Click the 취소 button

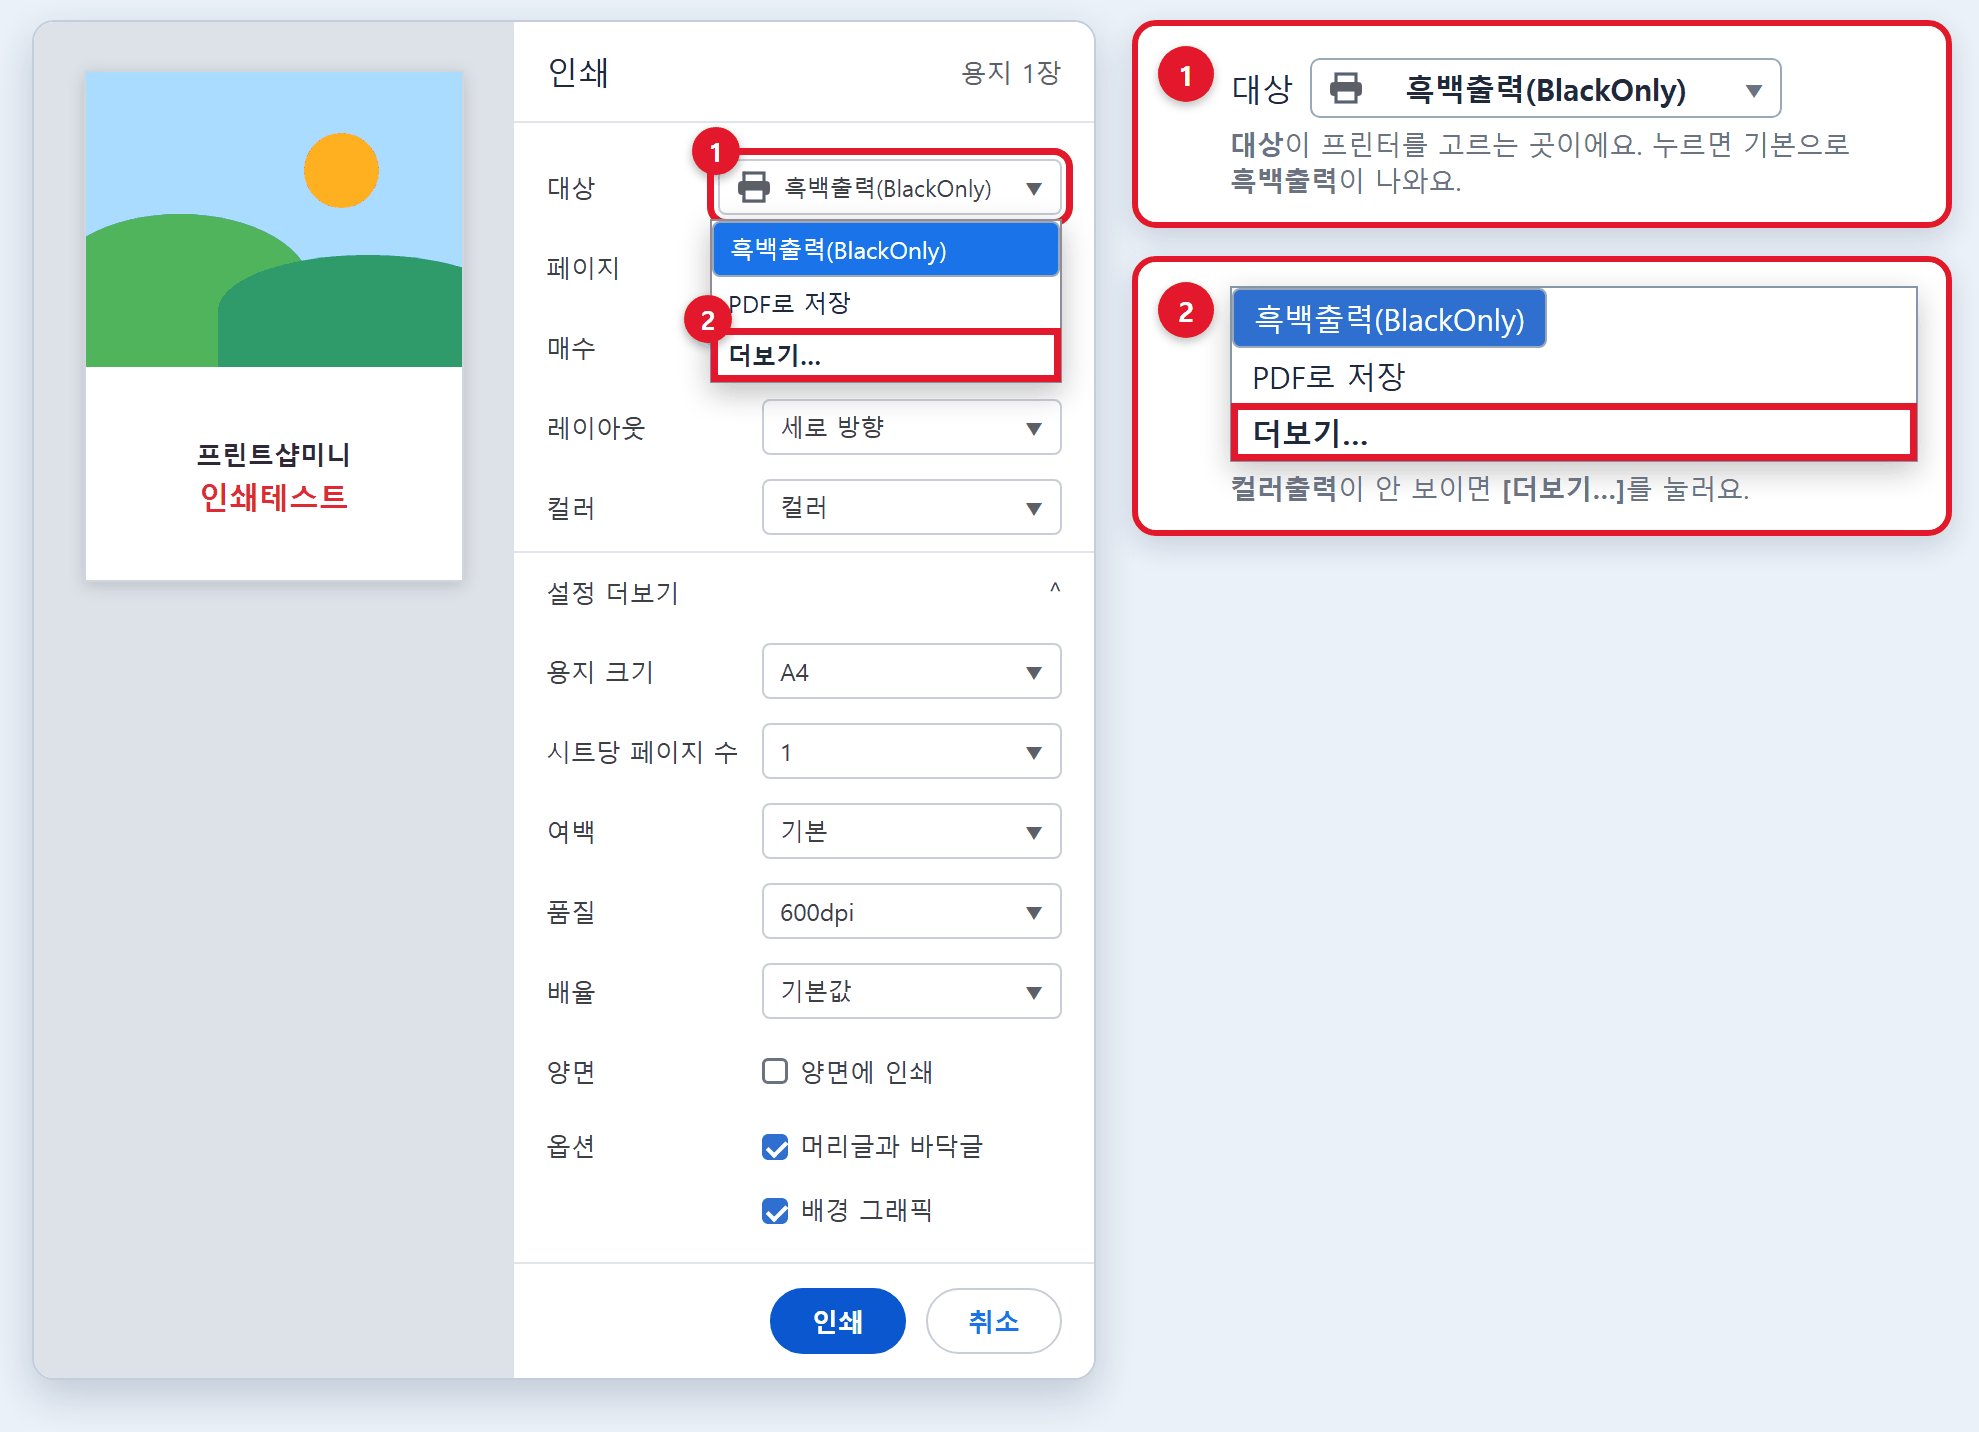pos(993,1321)
